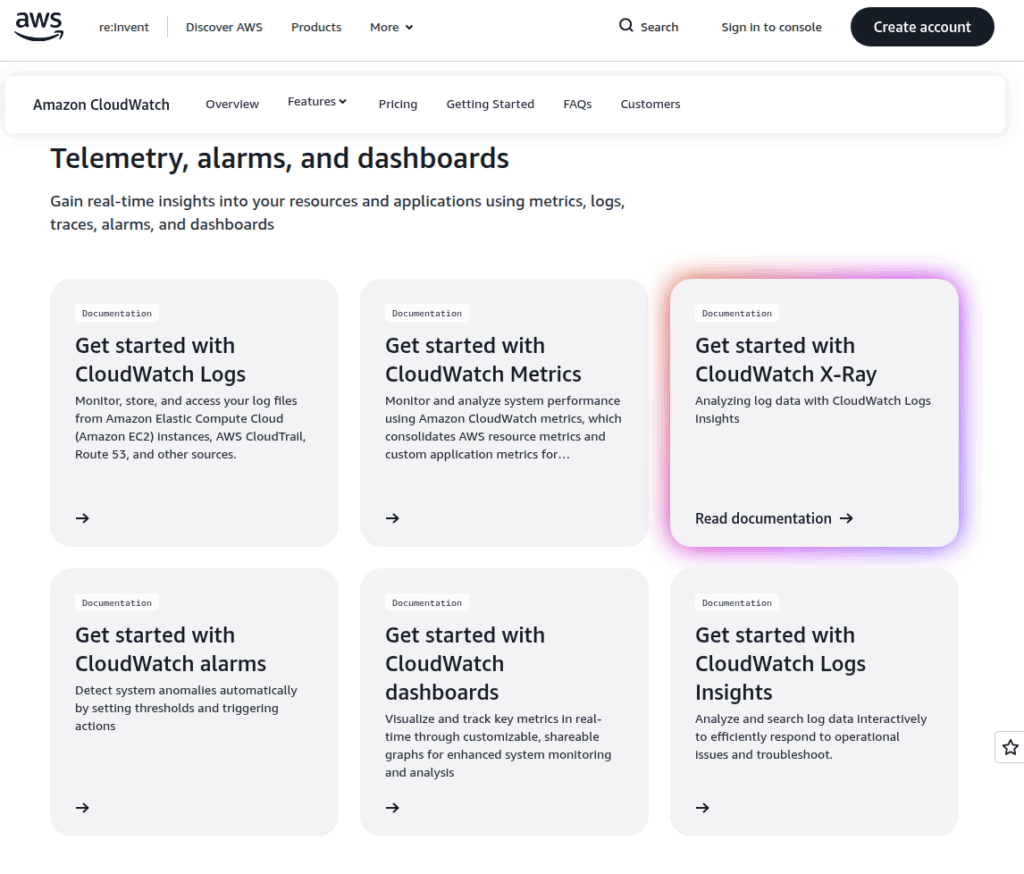This screenshot has width=1024, height=874.
Task: Open the Discover AWS link
Action: tap(224, 27)
